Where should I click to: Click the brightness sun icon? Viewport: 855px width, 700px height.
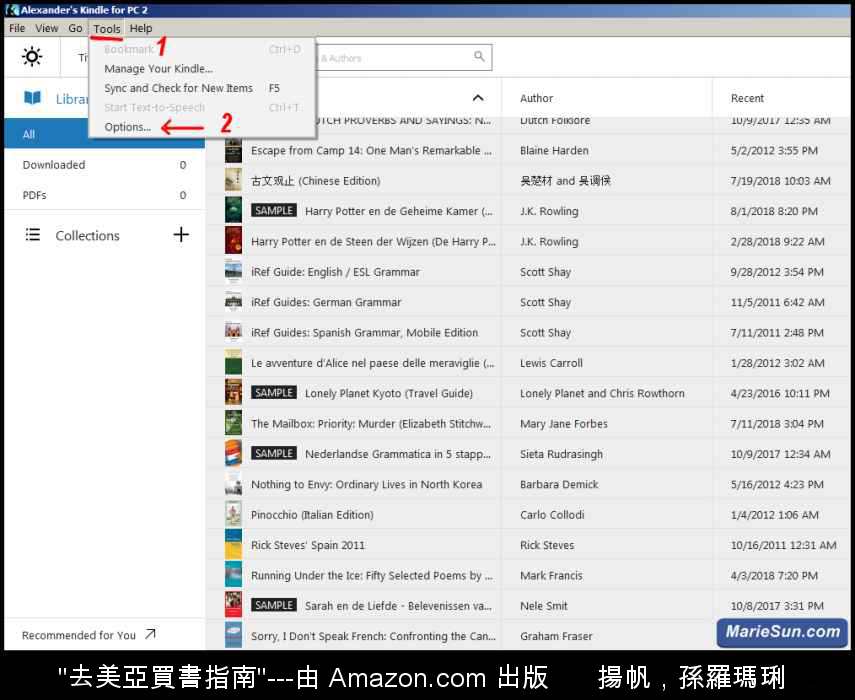(32, 57)
